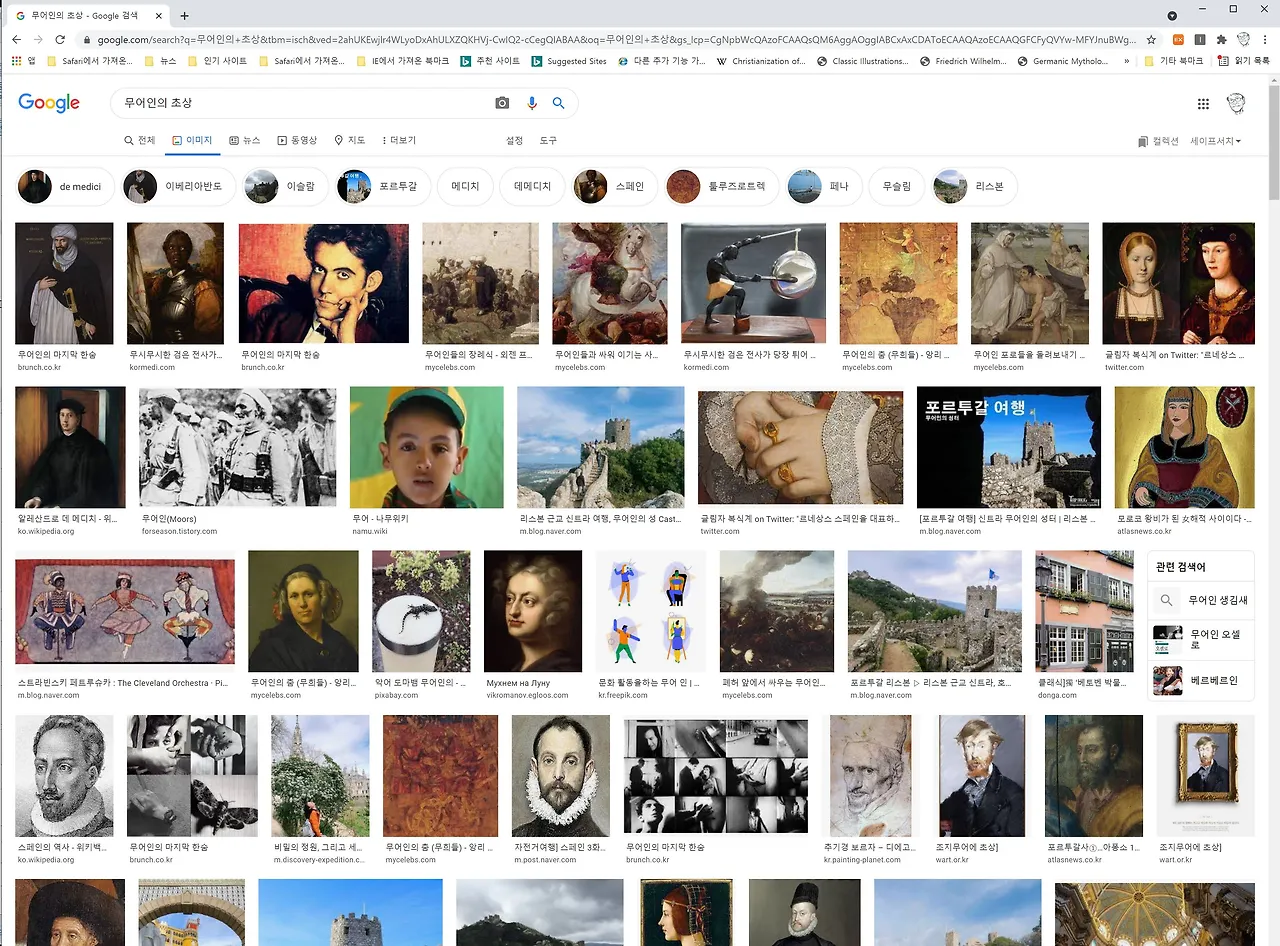Open the tab search dropdown arrow
Viewport: 1280px width, 946px height.
pos(1172,16)
